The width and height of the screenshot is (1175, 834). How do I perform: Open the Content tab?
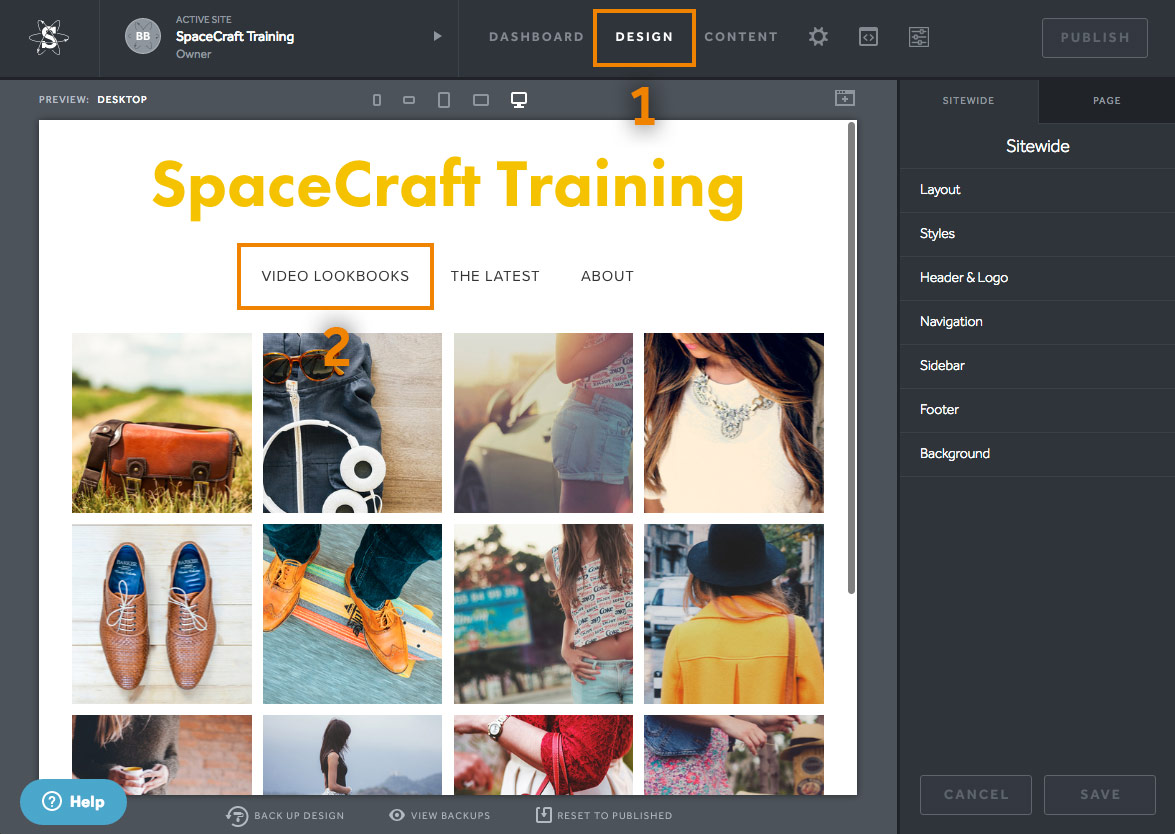tap(740, 37)
